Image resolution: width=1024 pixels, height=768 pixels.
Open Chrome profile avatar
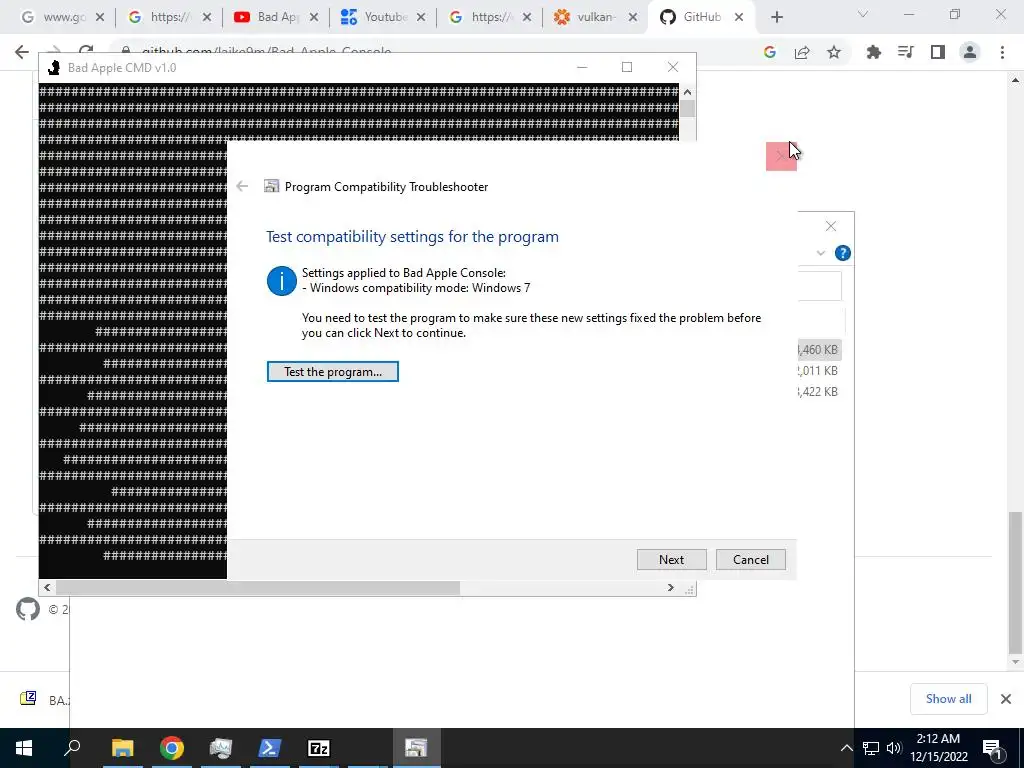[x=970, y=52]
